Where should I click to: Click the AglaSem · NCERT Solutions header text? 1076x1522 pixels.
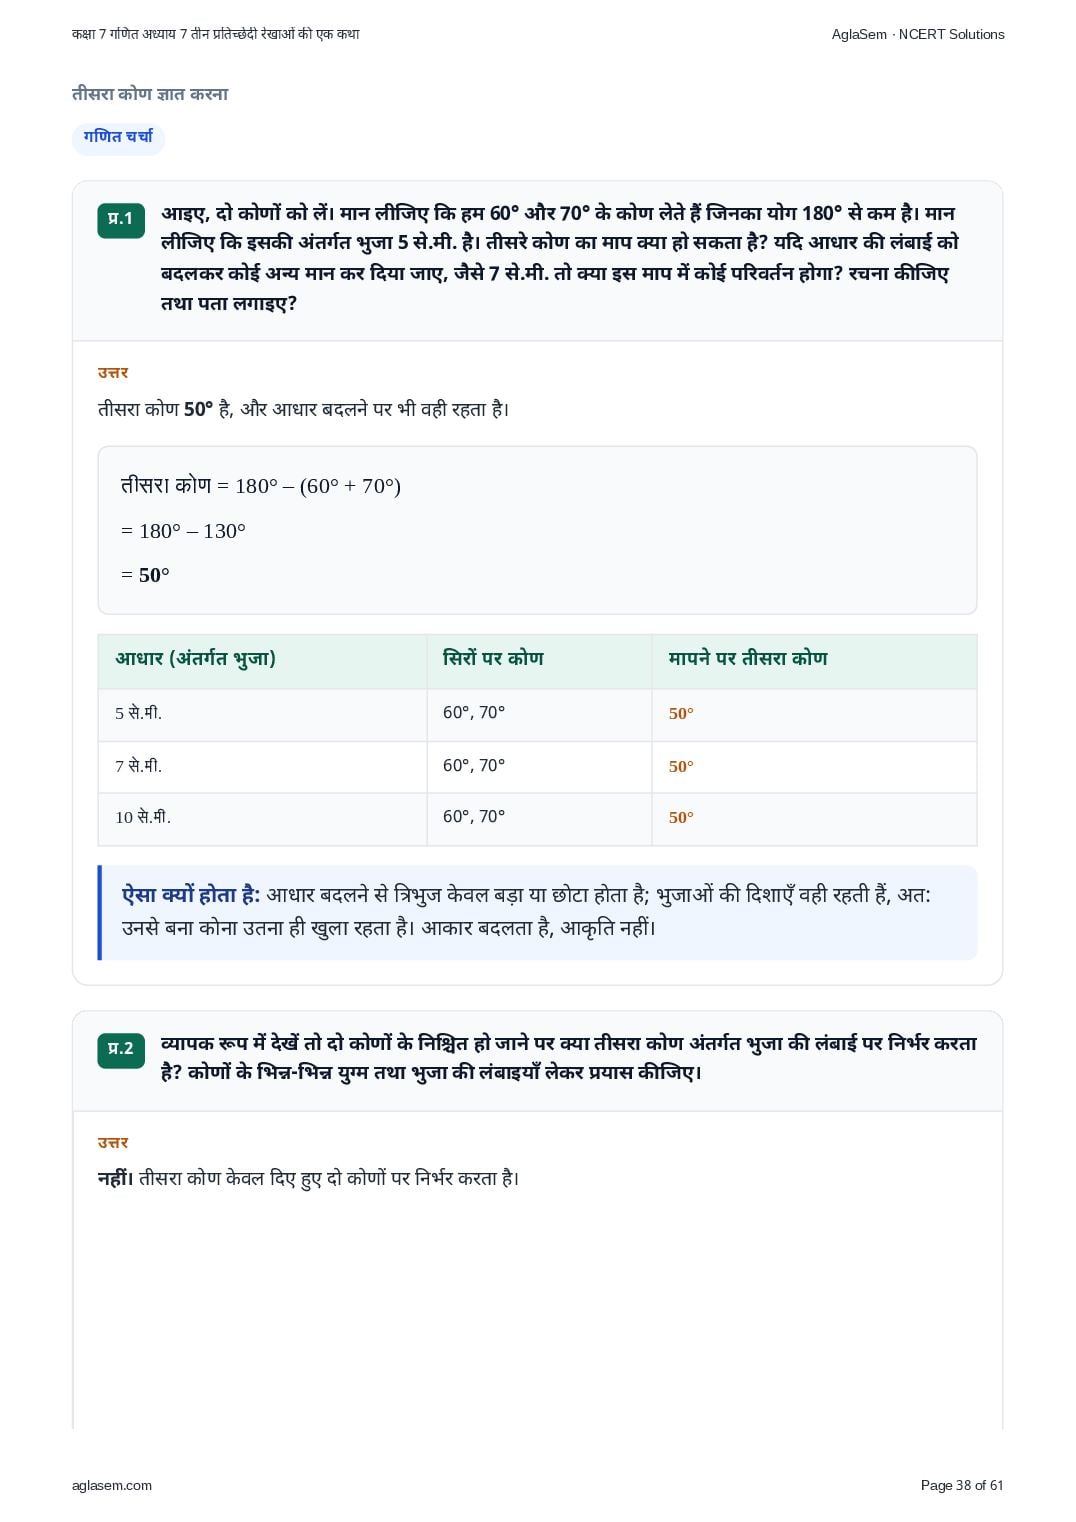(x=918, y=34)
